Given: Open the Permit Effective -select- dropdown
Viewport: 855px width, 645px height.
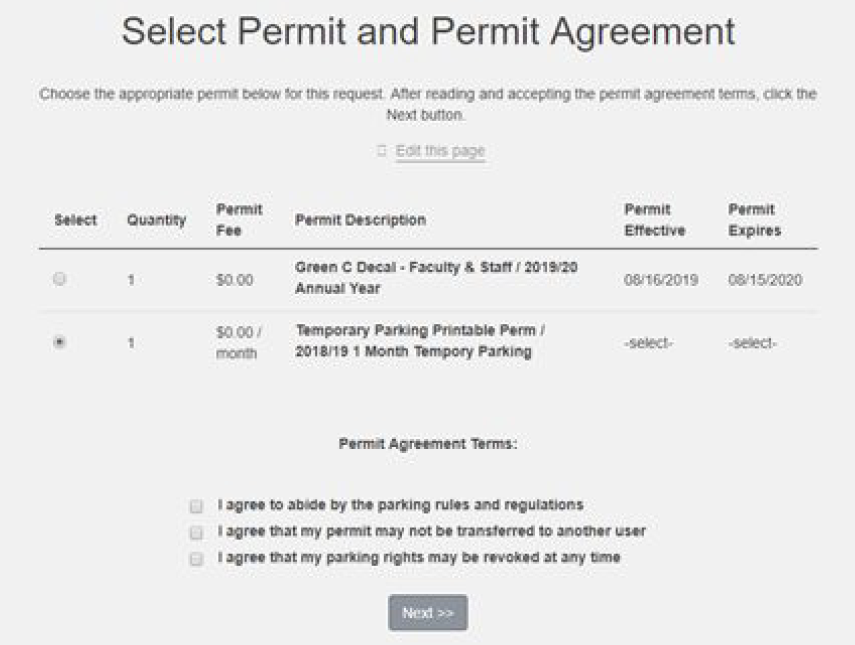Looking at the screenshot, I should coord(649,343).
